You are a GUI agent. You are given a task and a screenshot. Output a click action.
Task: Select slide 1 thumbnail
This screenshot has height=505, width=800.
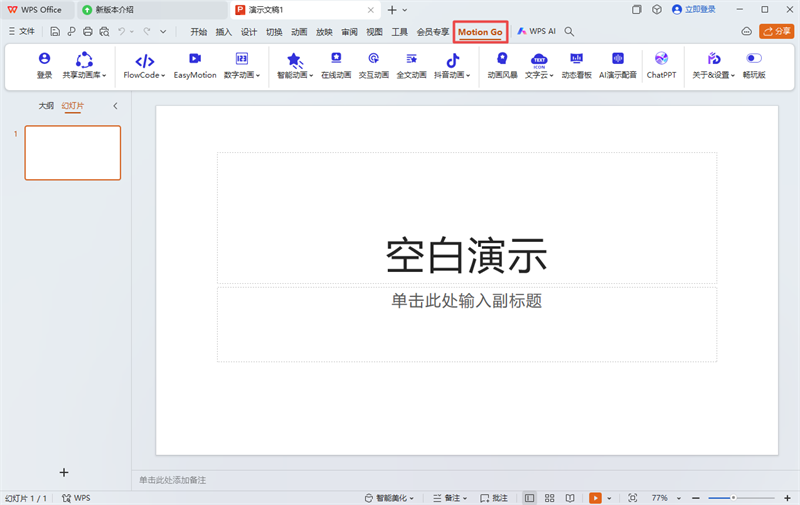73,153
